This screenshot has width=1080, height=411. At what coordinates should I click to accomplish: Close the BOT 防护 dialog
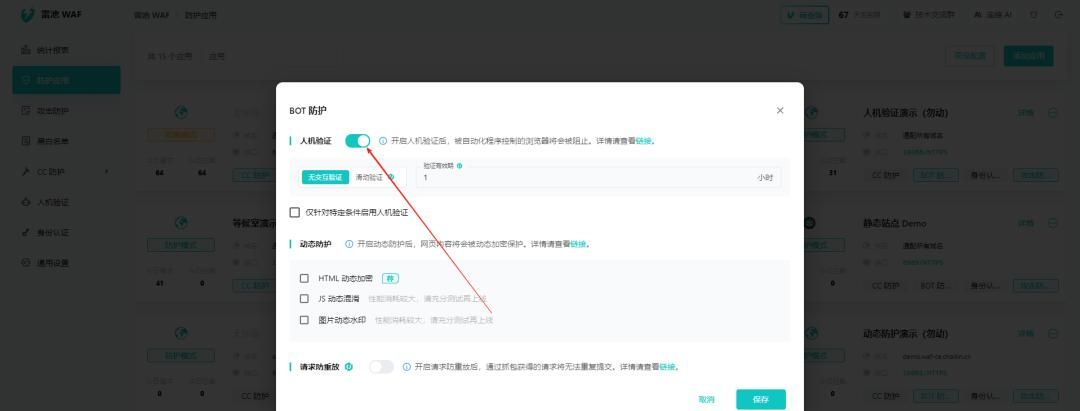(x=780, y=110)
